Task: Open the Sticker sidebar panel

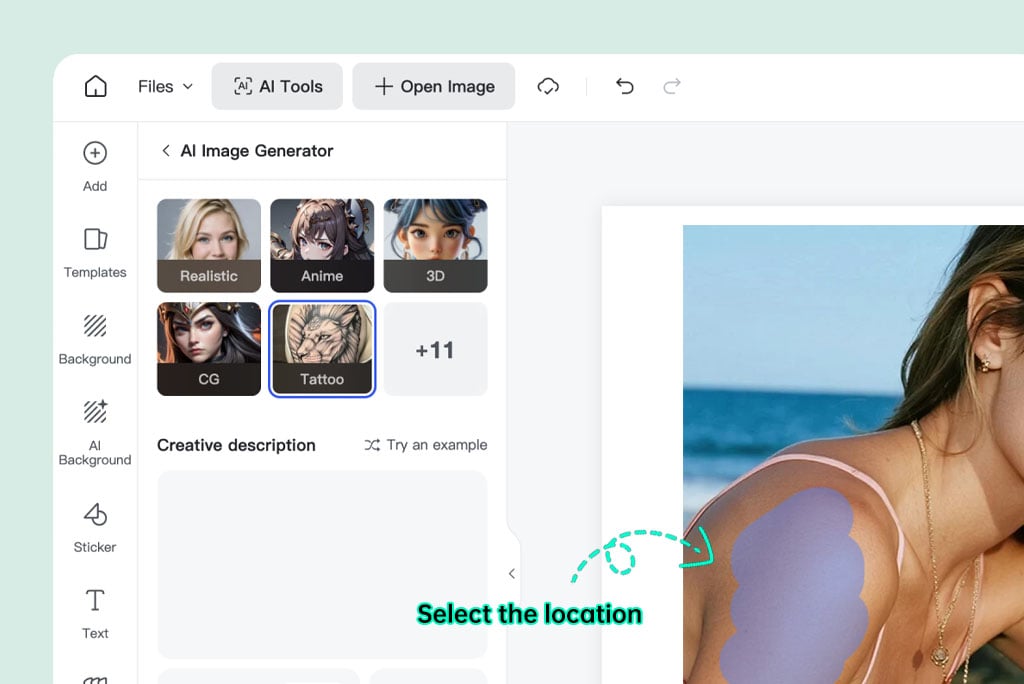Action: 95,528
